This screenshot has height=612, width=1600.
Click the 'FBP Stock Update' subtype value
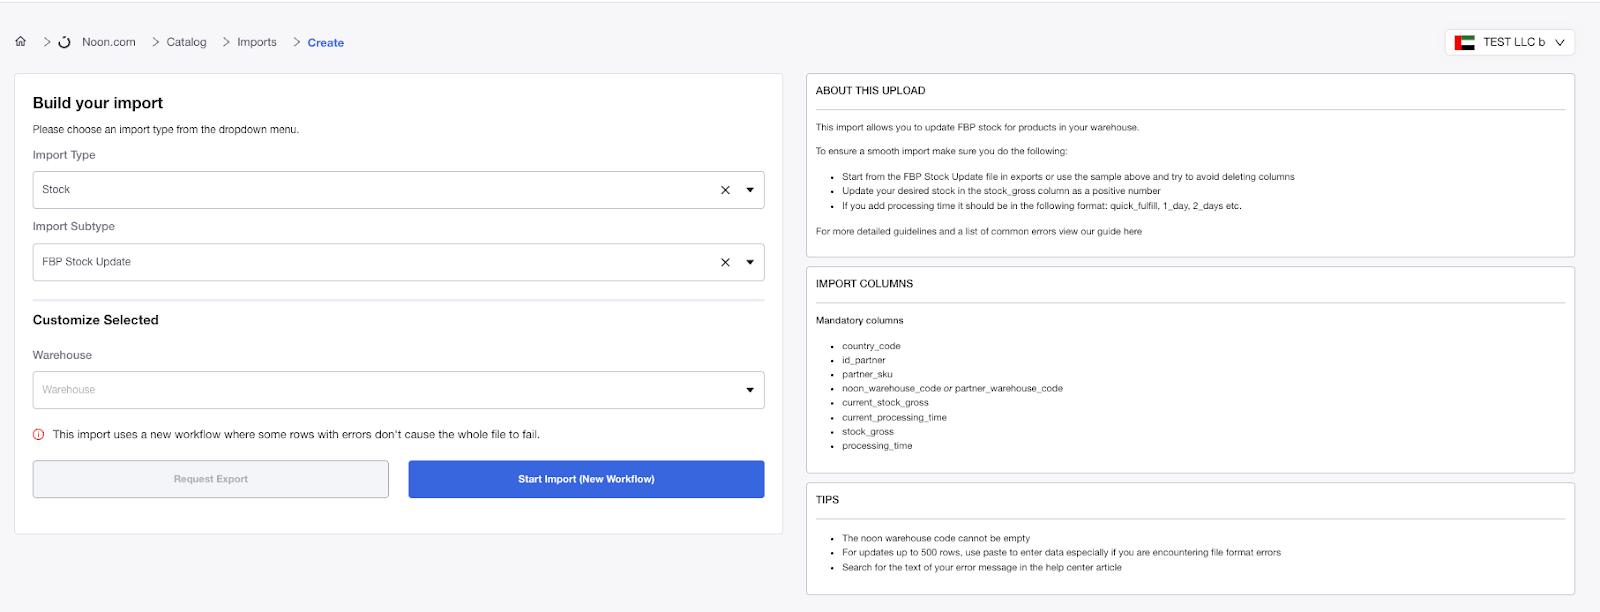point(87,262)
